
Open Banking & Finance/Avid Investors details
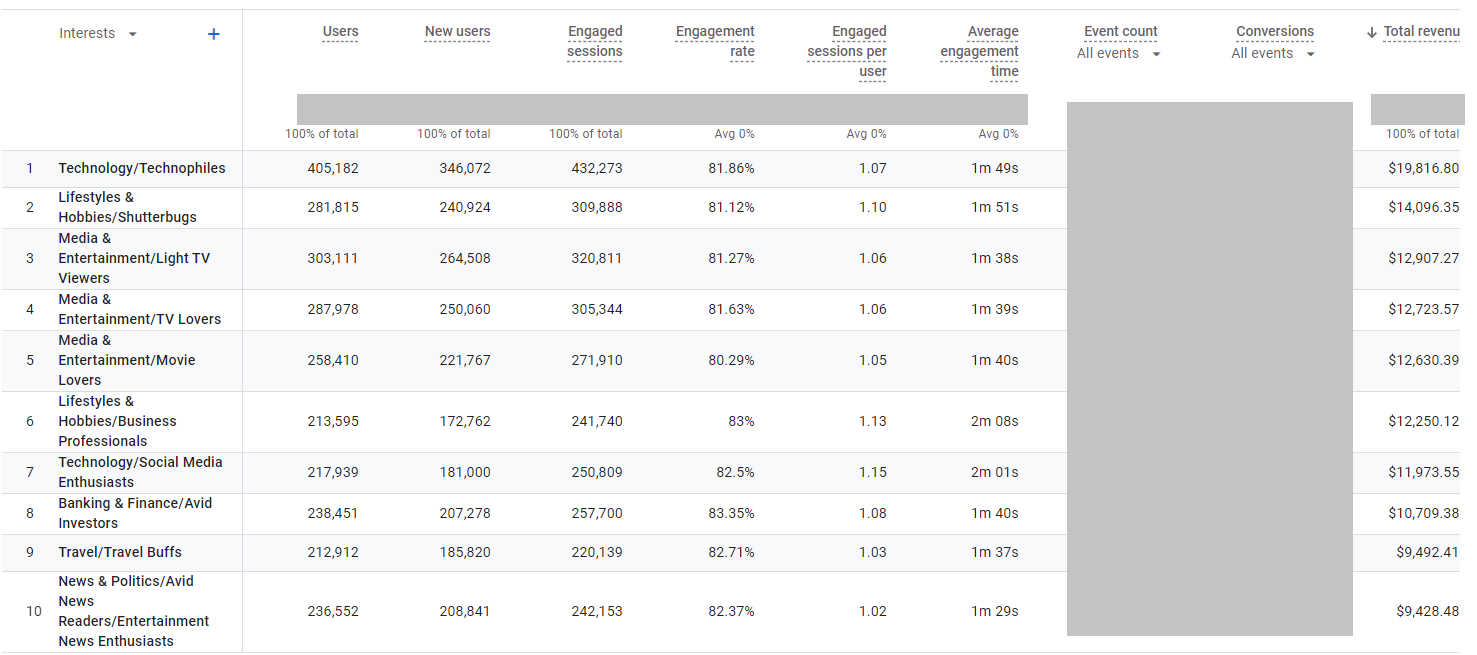pos(135,513)
